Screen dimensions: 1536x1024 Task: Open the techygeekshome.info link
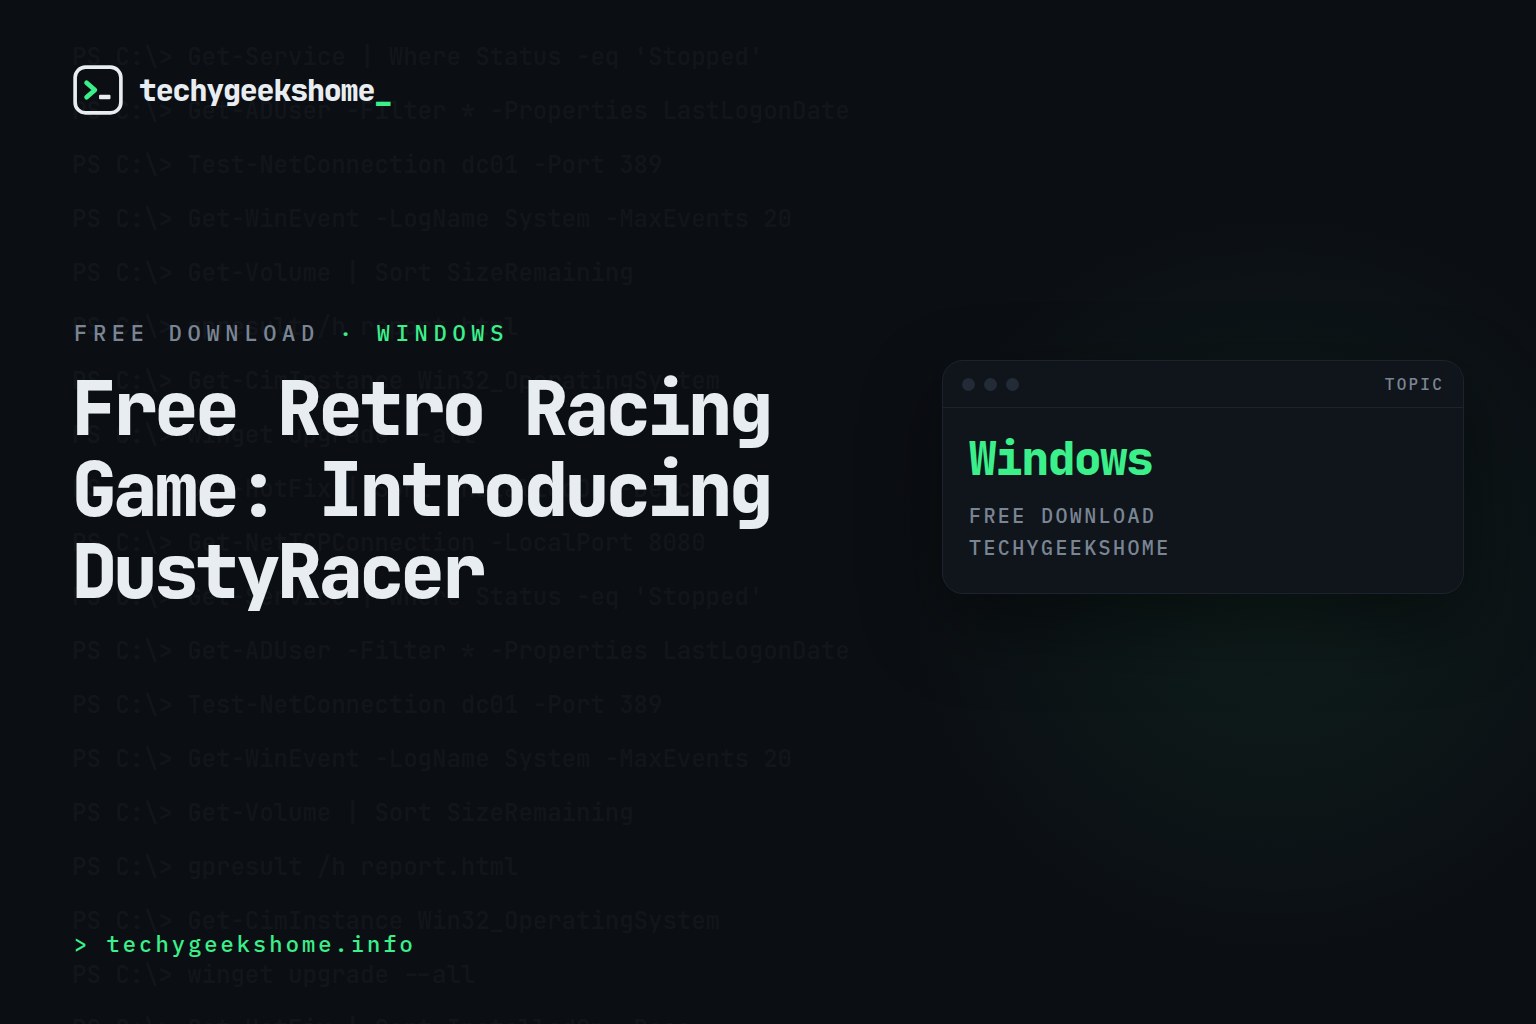click(x=244, y=944)
